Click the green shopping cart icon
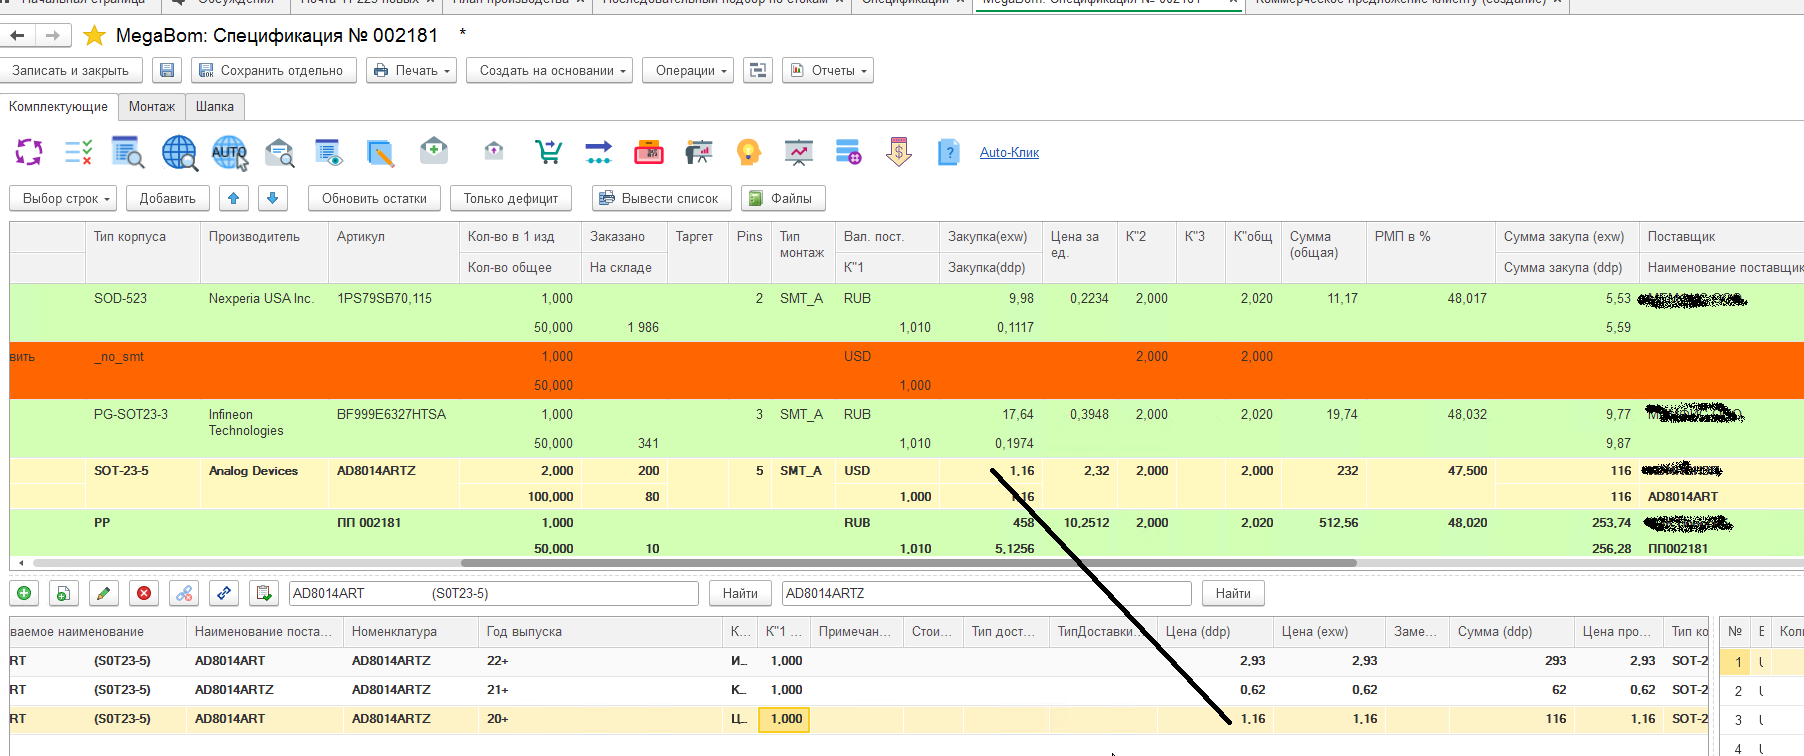1804x756 pixels. (x=548, y=152)
